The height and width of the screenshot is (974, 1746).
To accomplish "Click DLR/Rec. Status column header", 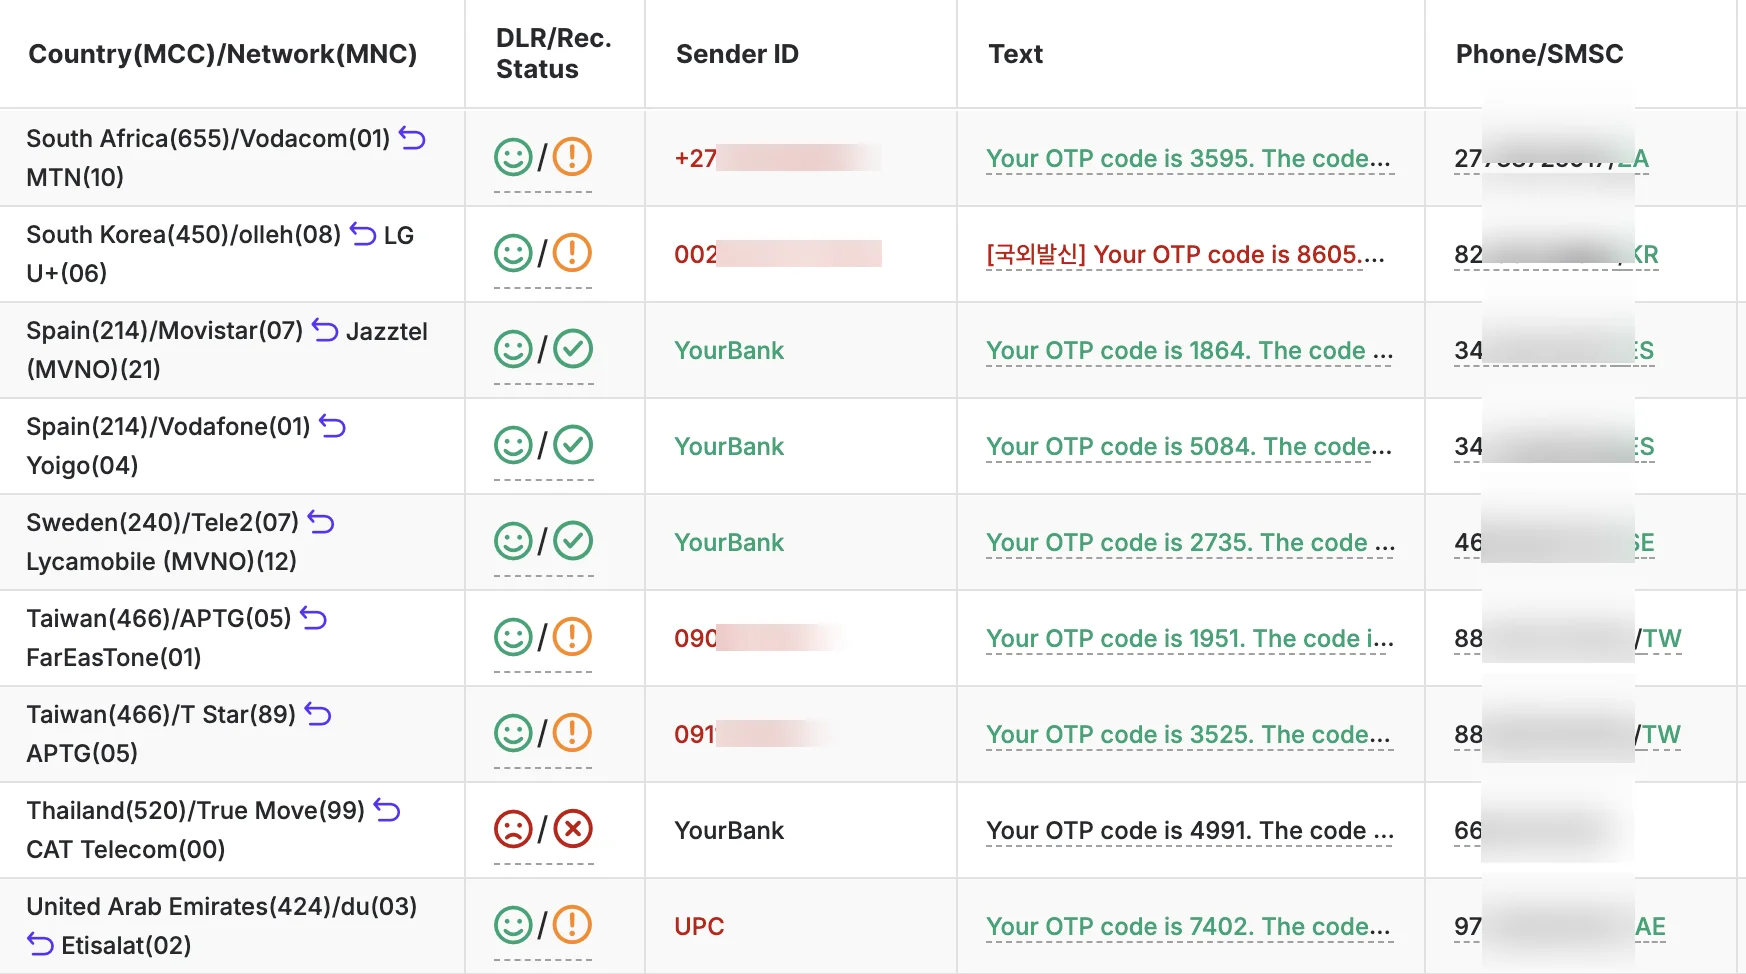I will coord(554,54).
